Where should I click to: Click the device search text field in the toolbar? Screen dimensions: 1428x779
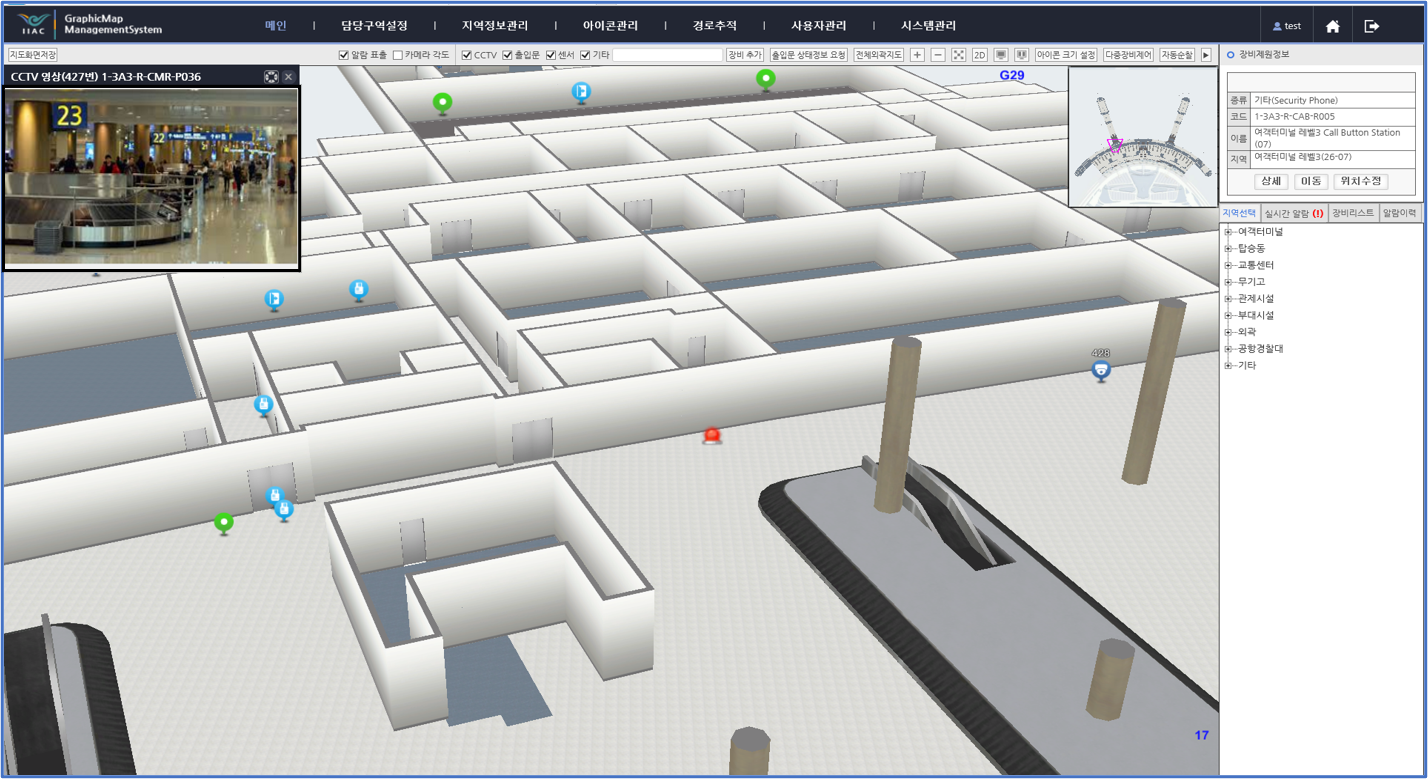point(667,55)
